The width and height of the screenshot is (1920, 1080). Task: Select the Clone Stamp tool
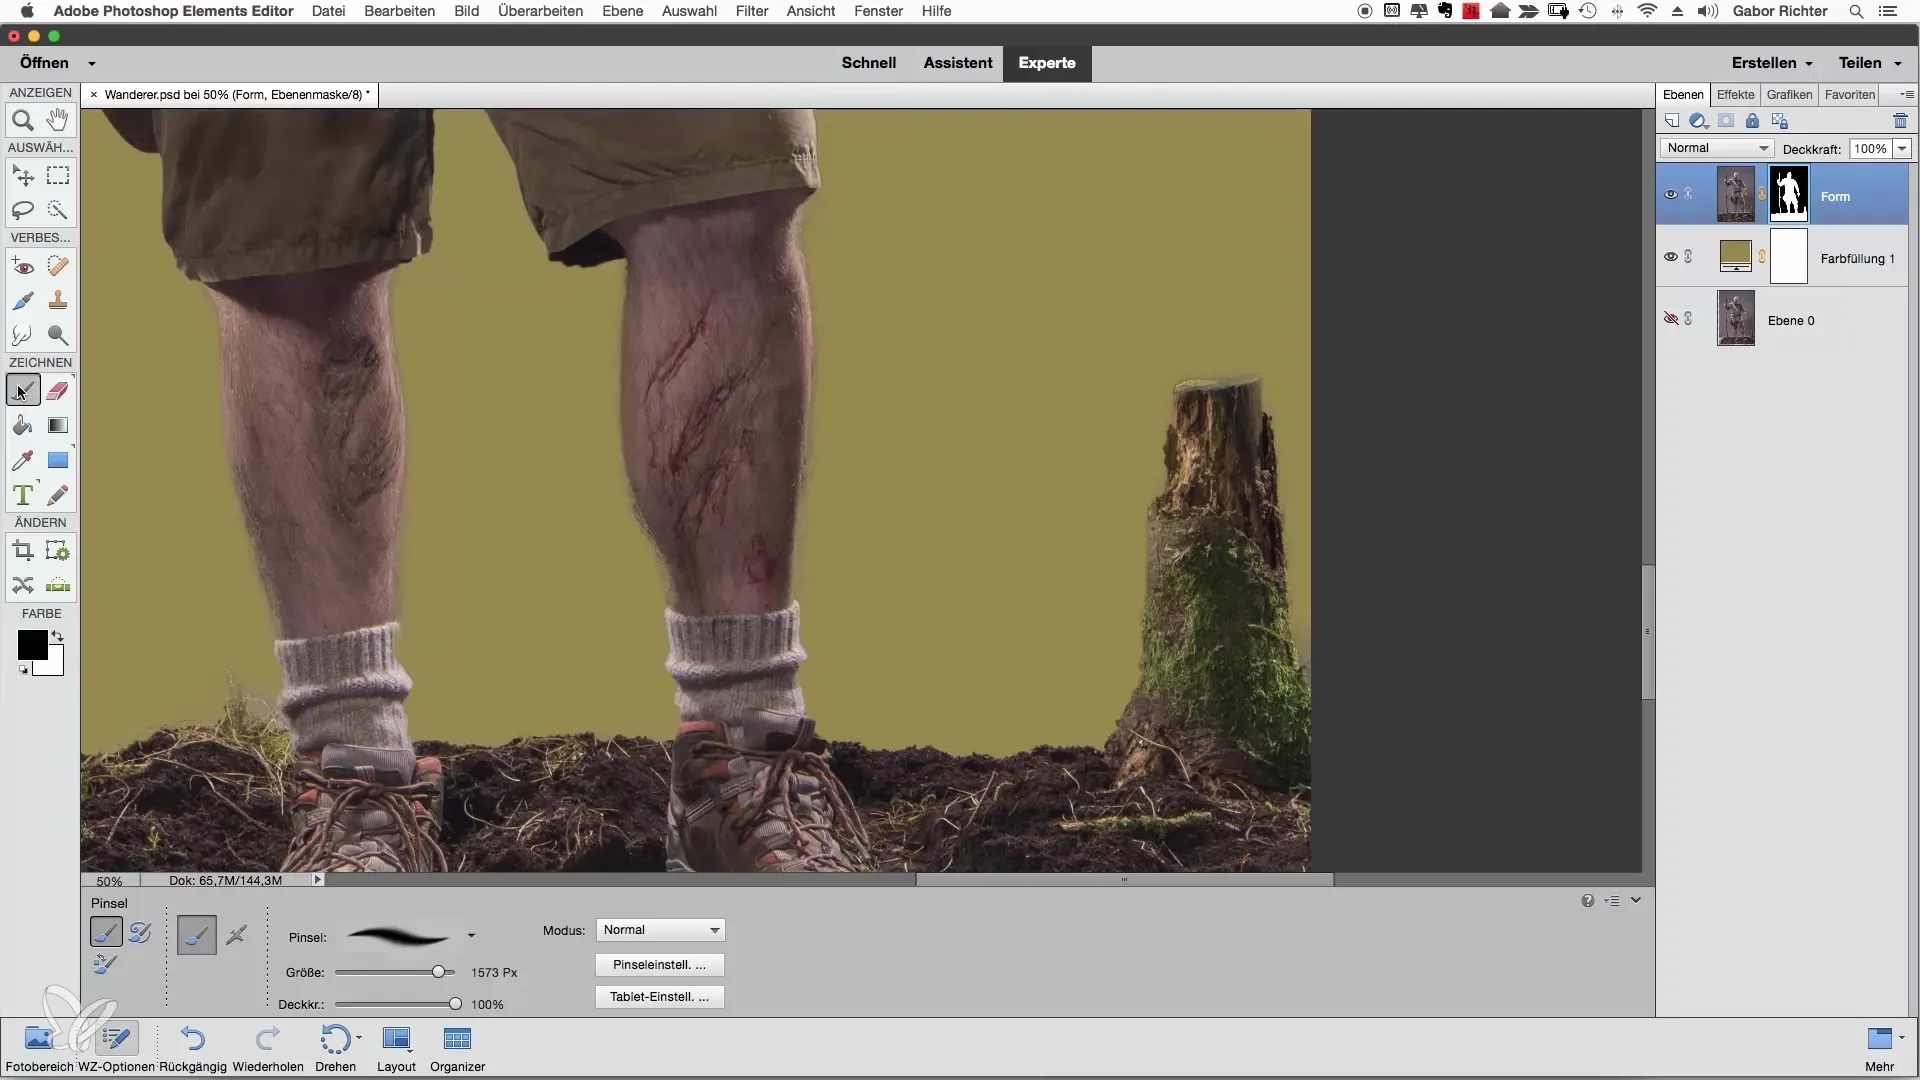coord(58,300)
